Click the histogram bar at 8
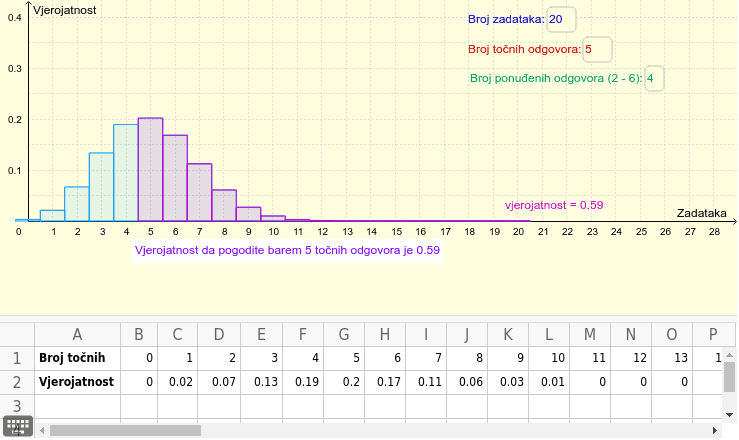This screenshot has width=739, height=440. [224, 205]
